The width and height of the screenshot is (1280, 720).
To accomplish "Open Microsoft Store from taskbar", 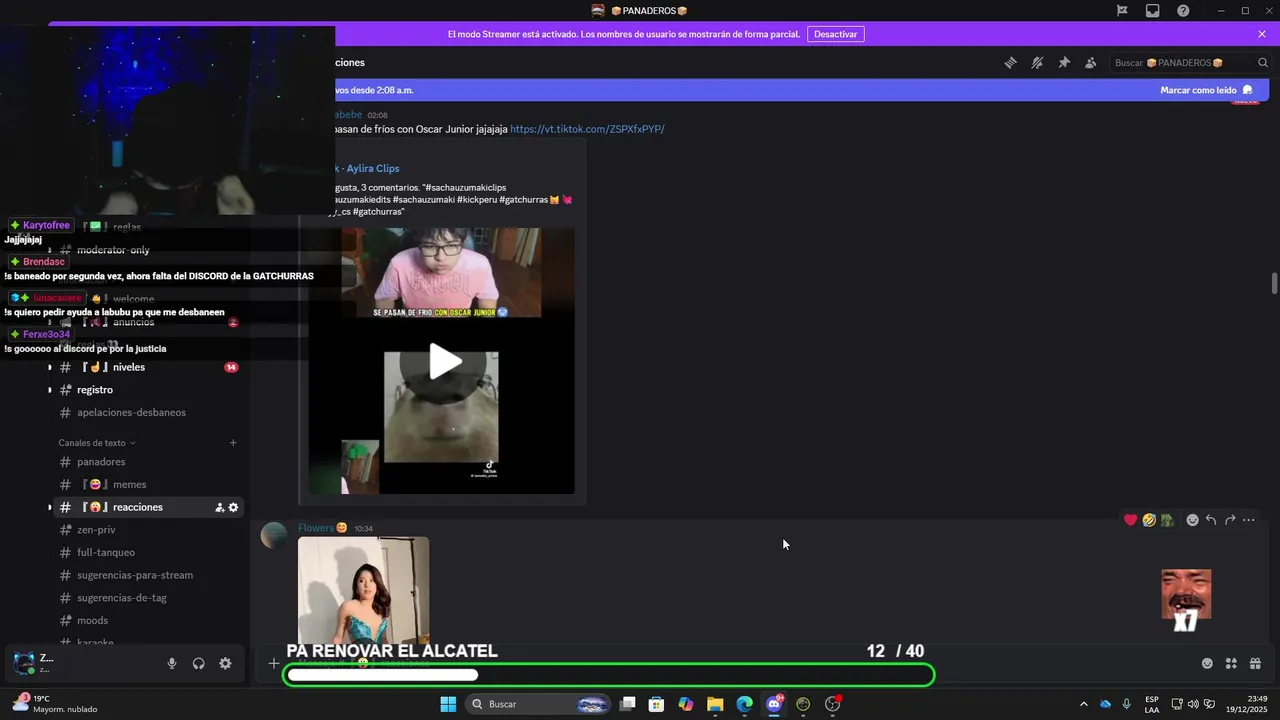I will pos(656,704).
